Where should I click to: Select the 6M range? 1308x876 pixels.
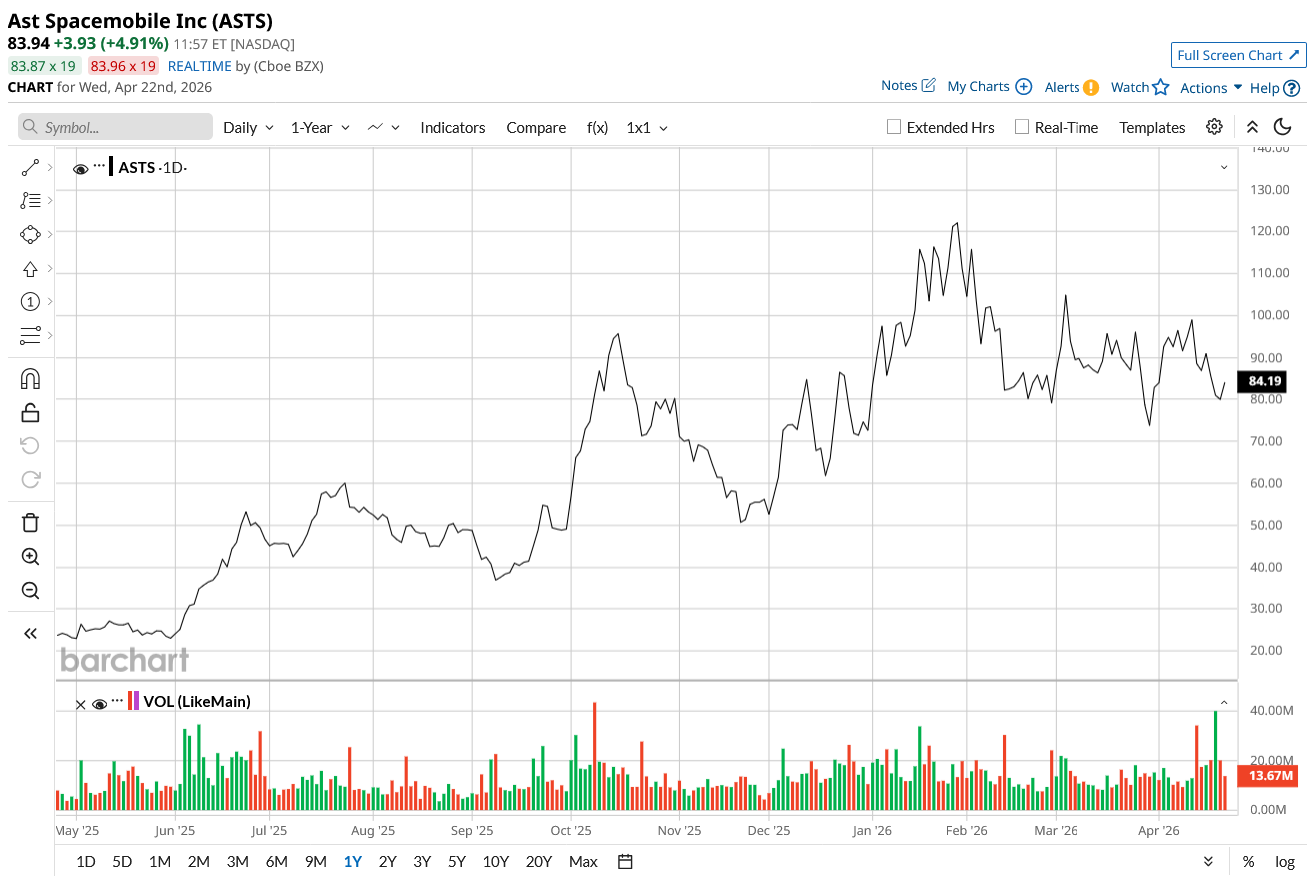coord(276,861)
